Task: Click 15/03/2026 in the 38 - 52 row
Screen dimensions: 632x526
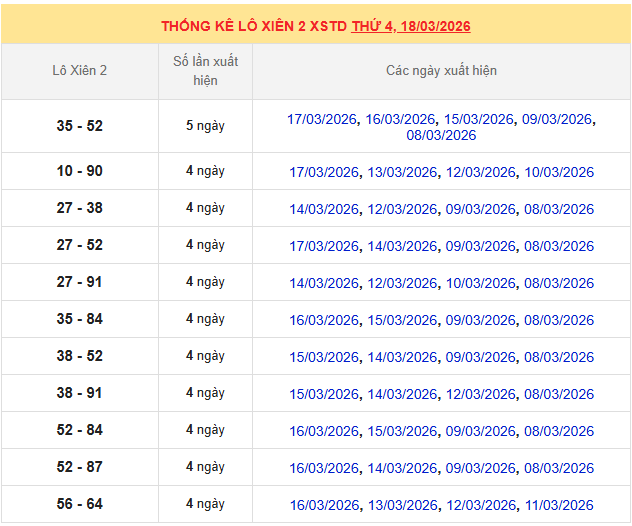Action: [x=324, y=357]
